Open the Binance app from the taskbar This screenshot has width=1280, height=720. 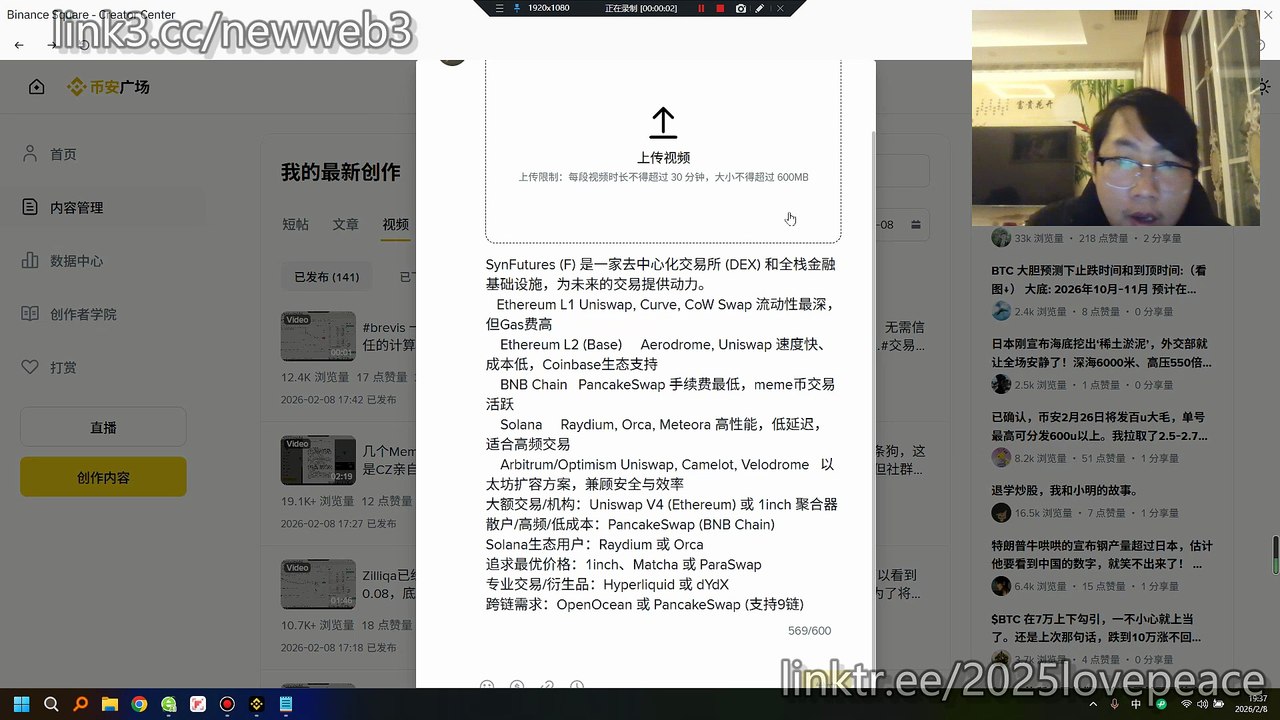click(x=257, y=704)
